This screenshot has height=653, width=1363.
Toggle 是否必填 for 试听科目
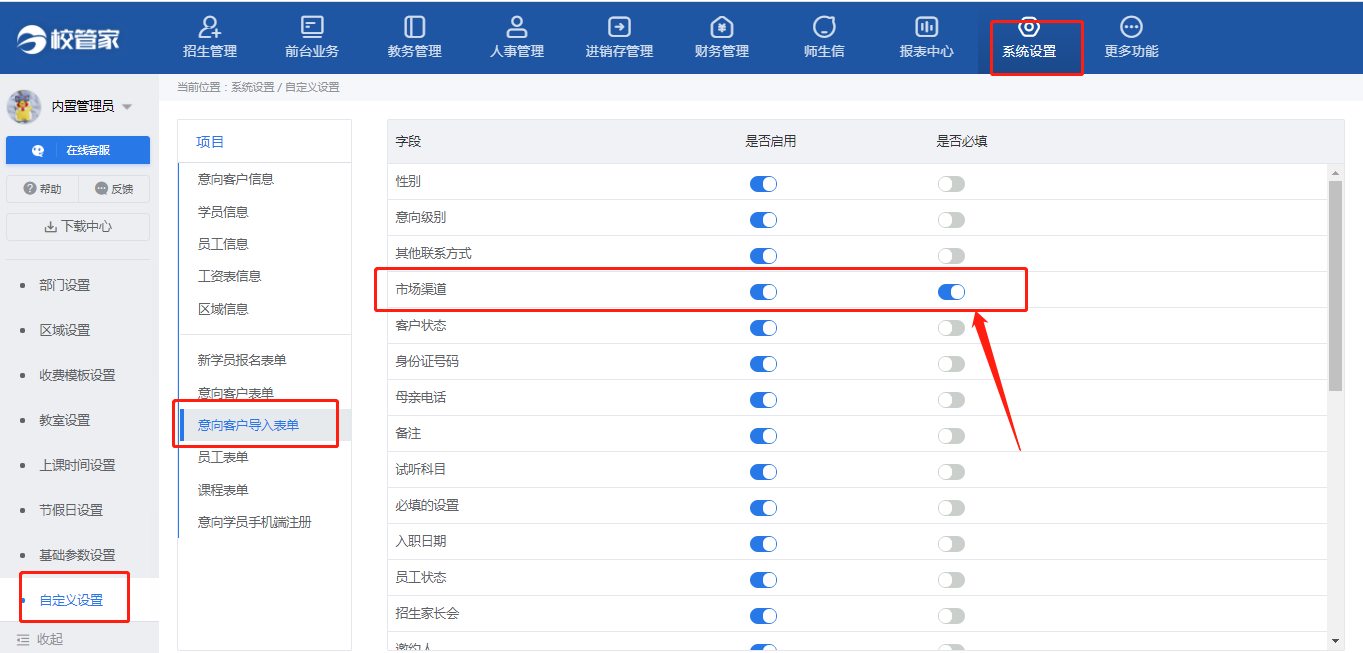[x=951, y=472]
